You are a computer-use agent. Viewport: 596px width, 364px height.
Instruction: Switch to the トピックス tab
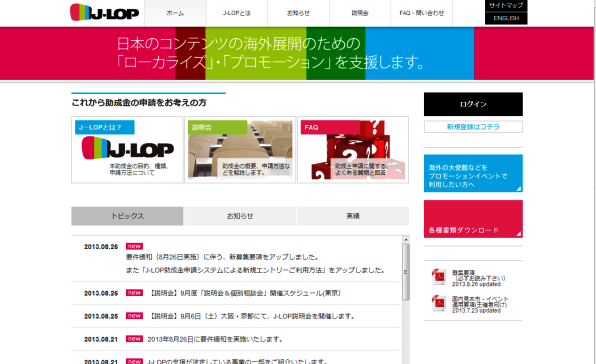click(127, 216)
